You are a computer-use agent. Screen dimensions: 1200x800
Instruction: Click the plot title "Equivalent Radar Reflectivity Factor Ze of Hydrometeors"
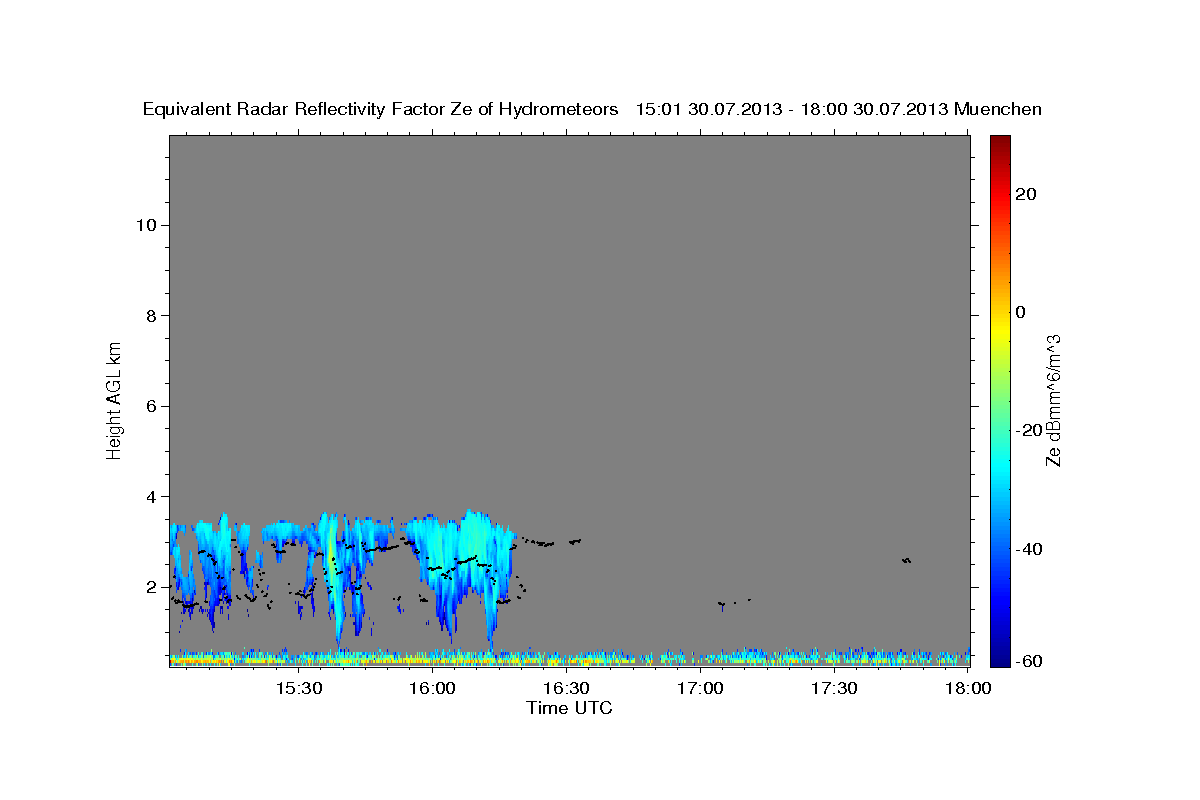click(381, 109)
